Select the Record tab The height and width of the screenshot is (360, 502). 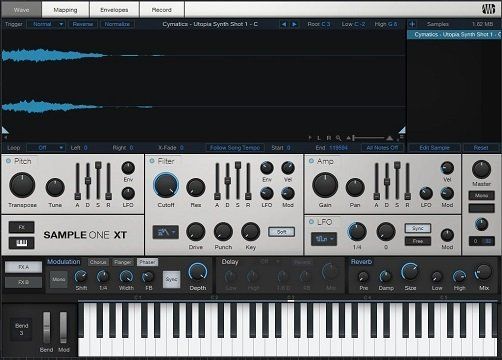click(162, 10)
